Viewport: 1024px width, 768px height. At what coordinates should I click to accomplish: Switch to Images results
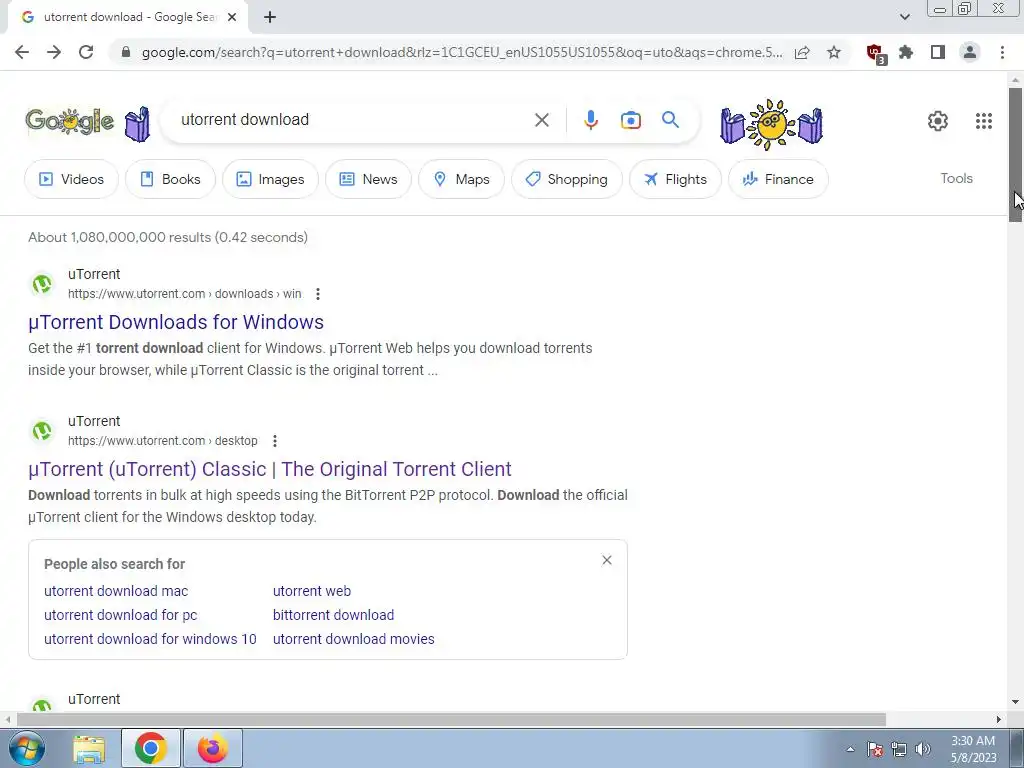270,179
